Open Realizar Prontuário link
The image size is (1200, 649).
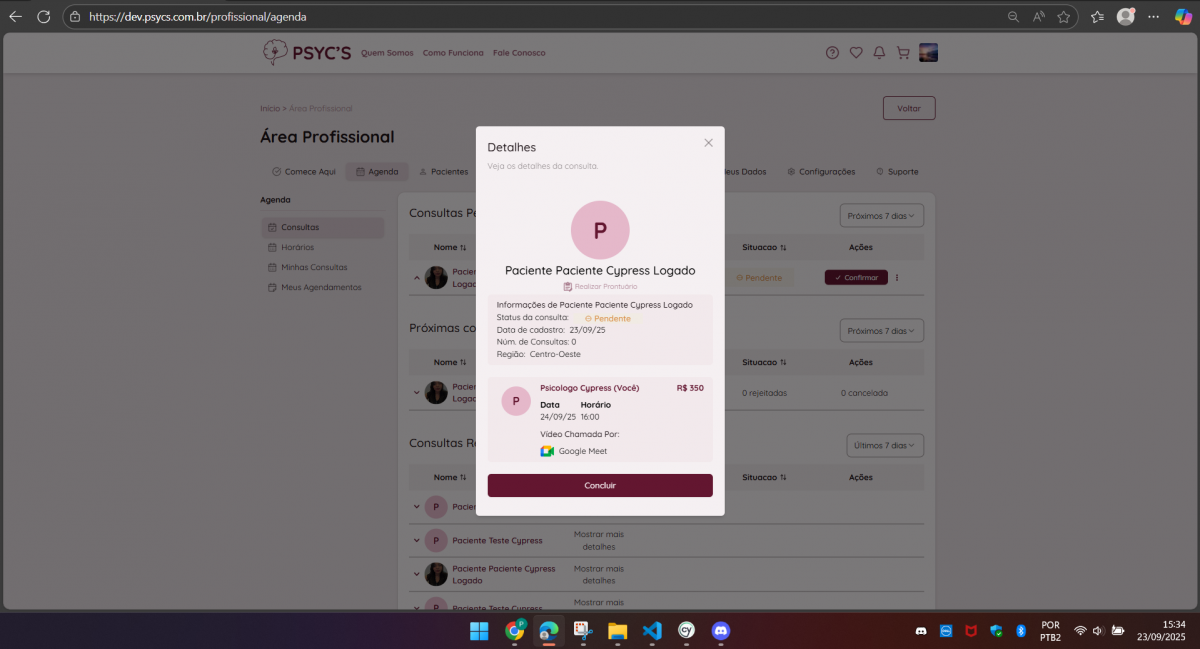600,286
